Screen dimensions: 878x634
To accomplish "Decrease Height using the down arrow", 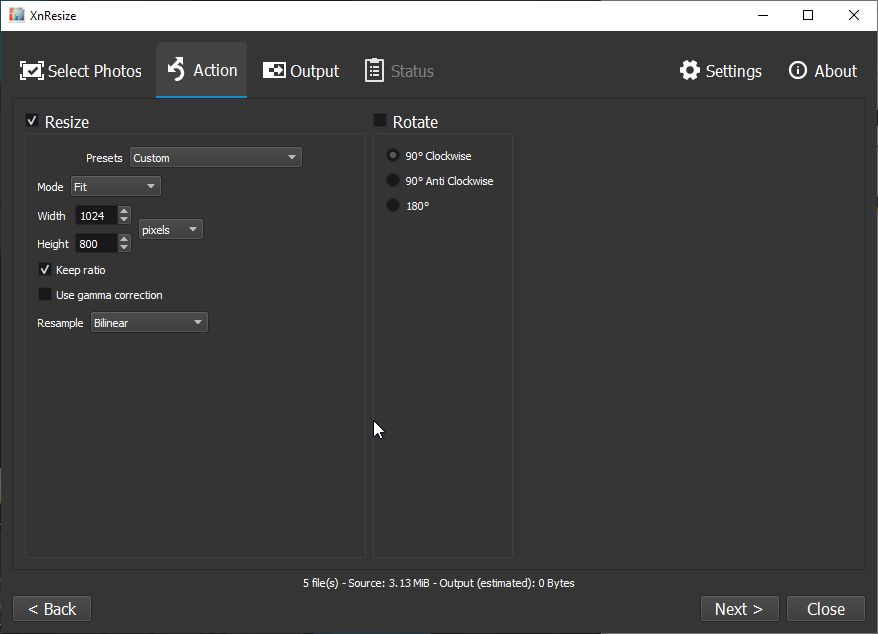I will coord(124,248).
